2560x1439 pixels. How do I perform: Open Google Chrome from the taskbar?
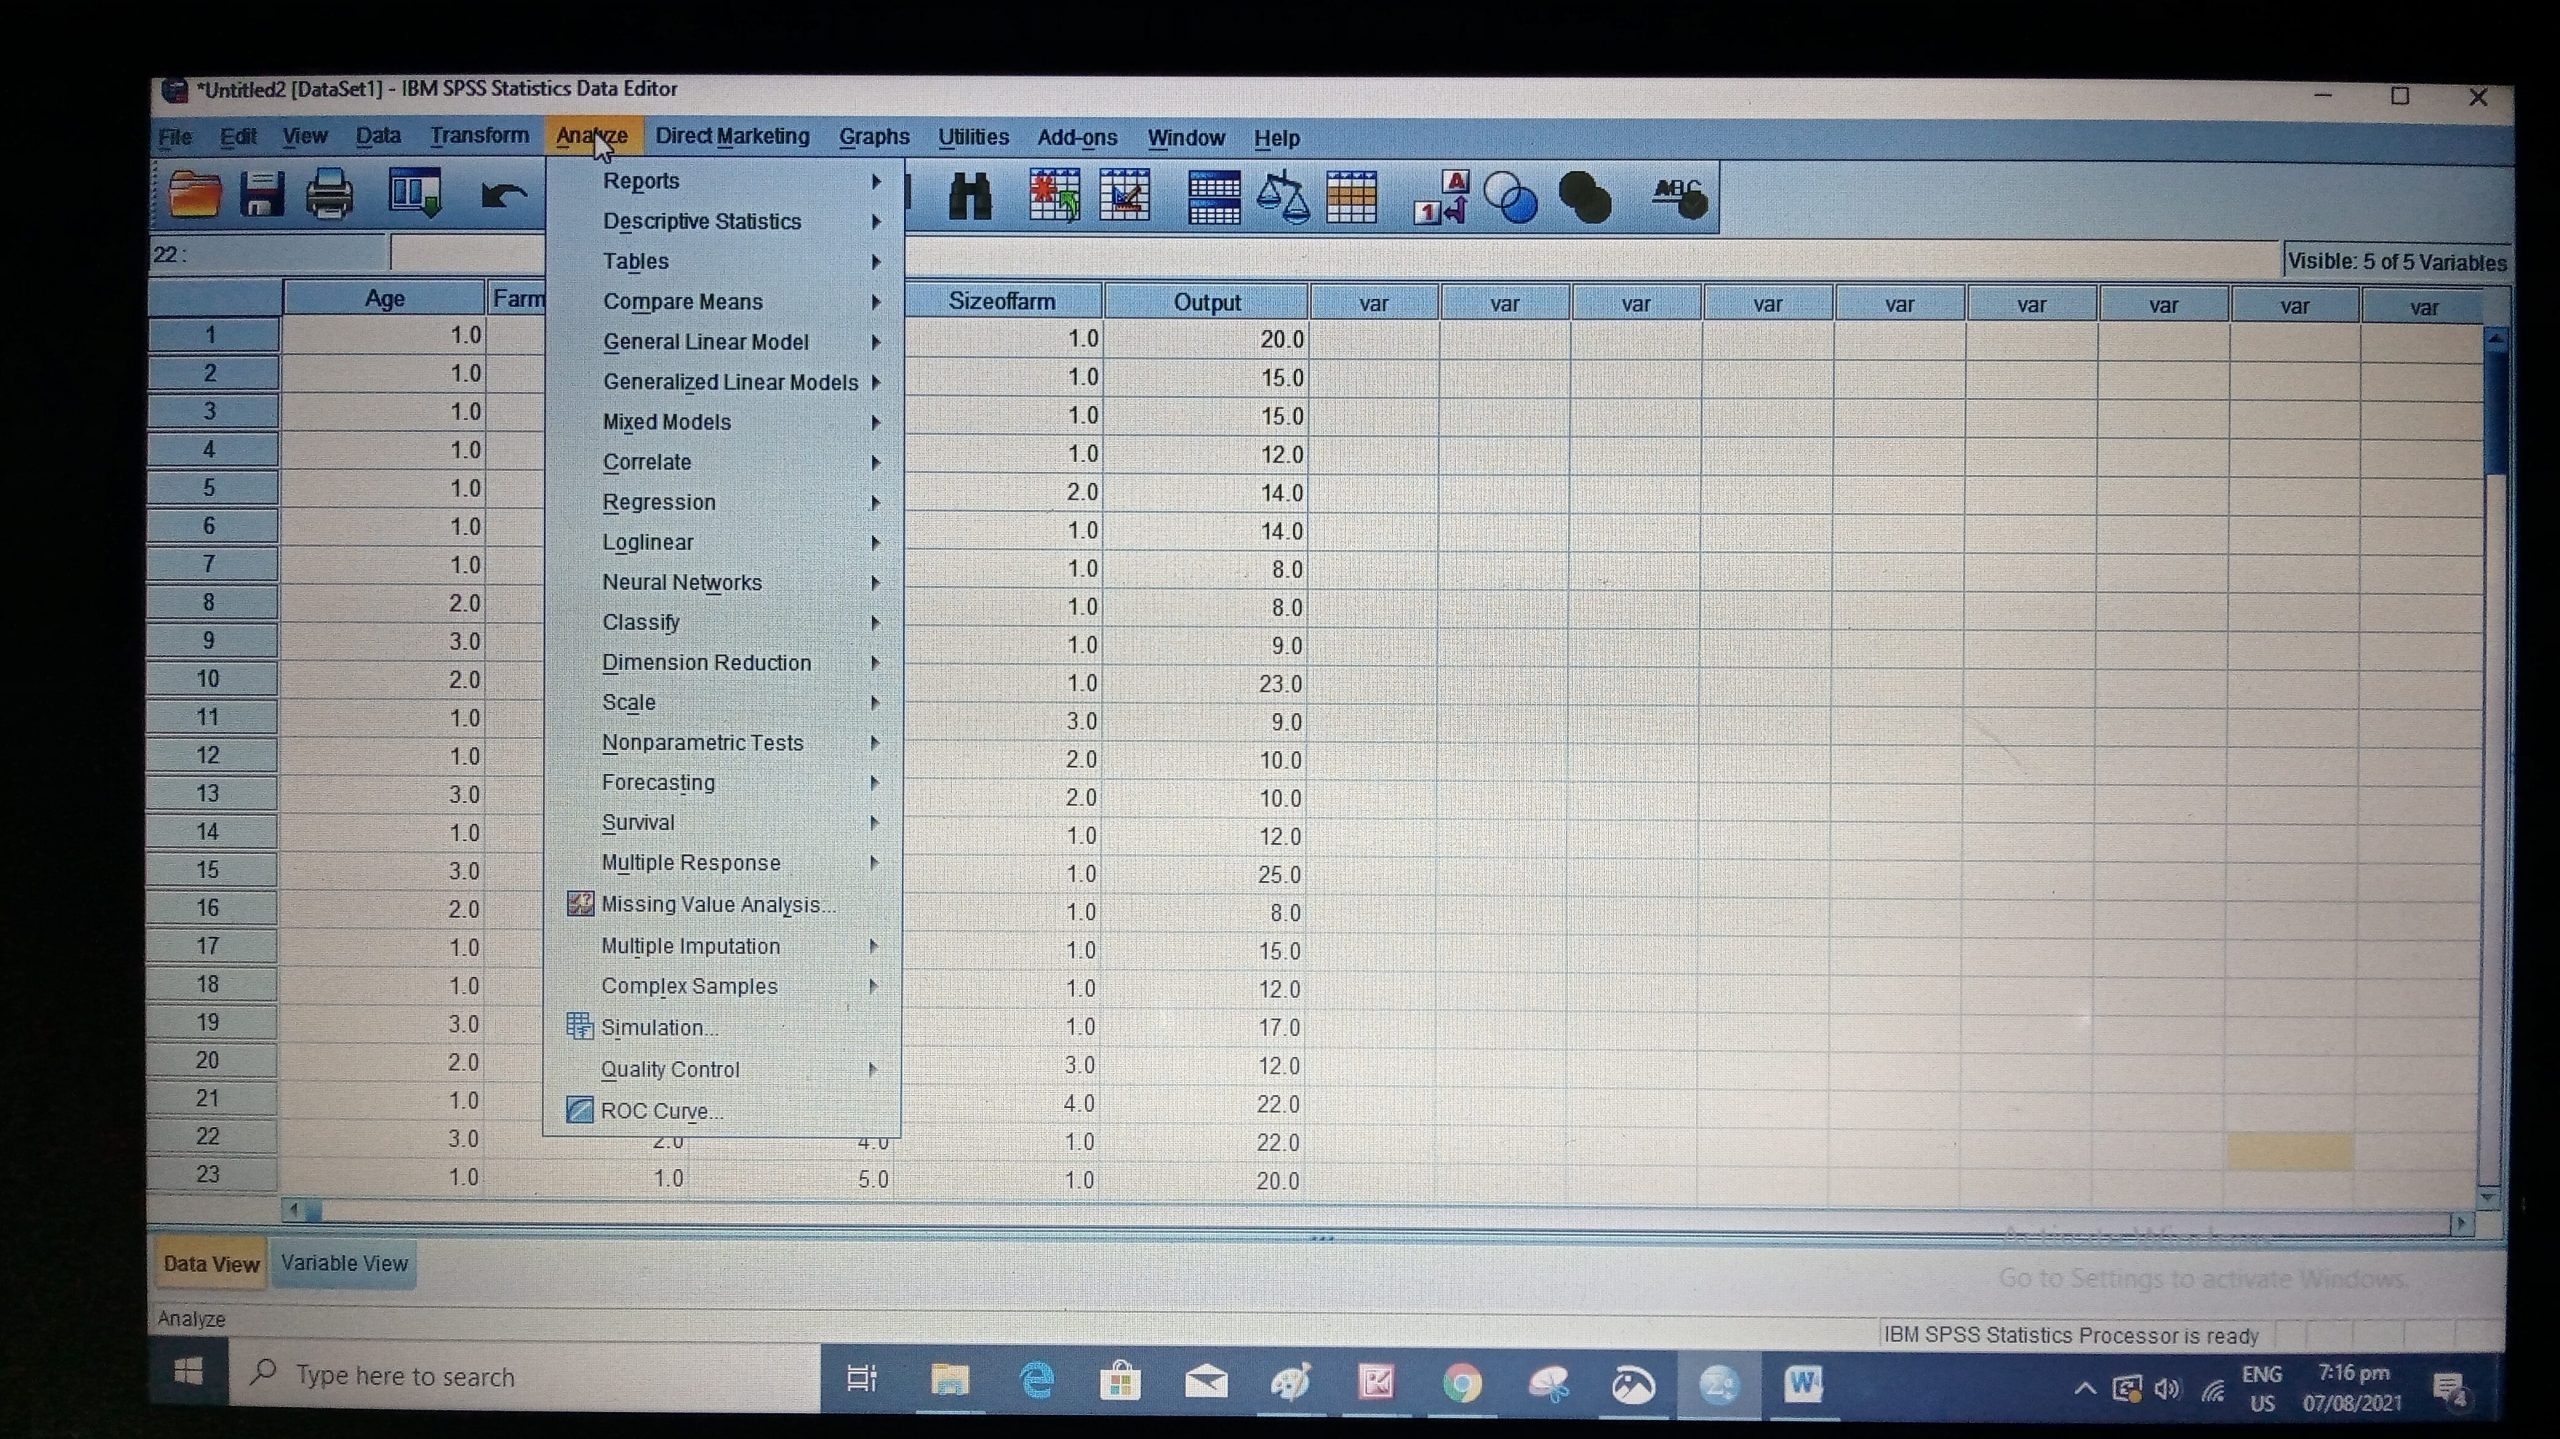(1462, 1384)
